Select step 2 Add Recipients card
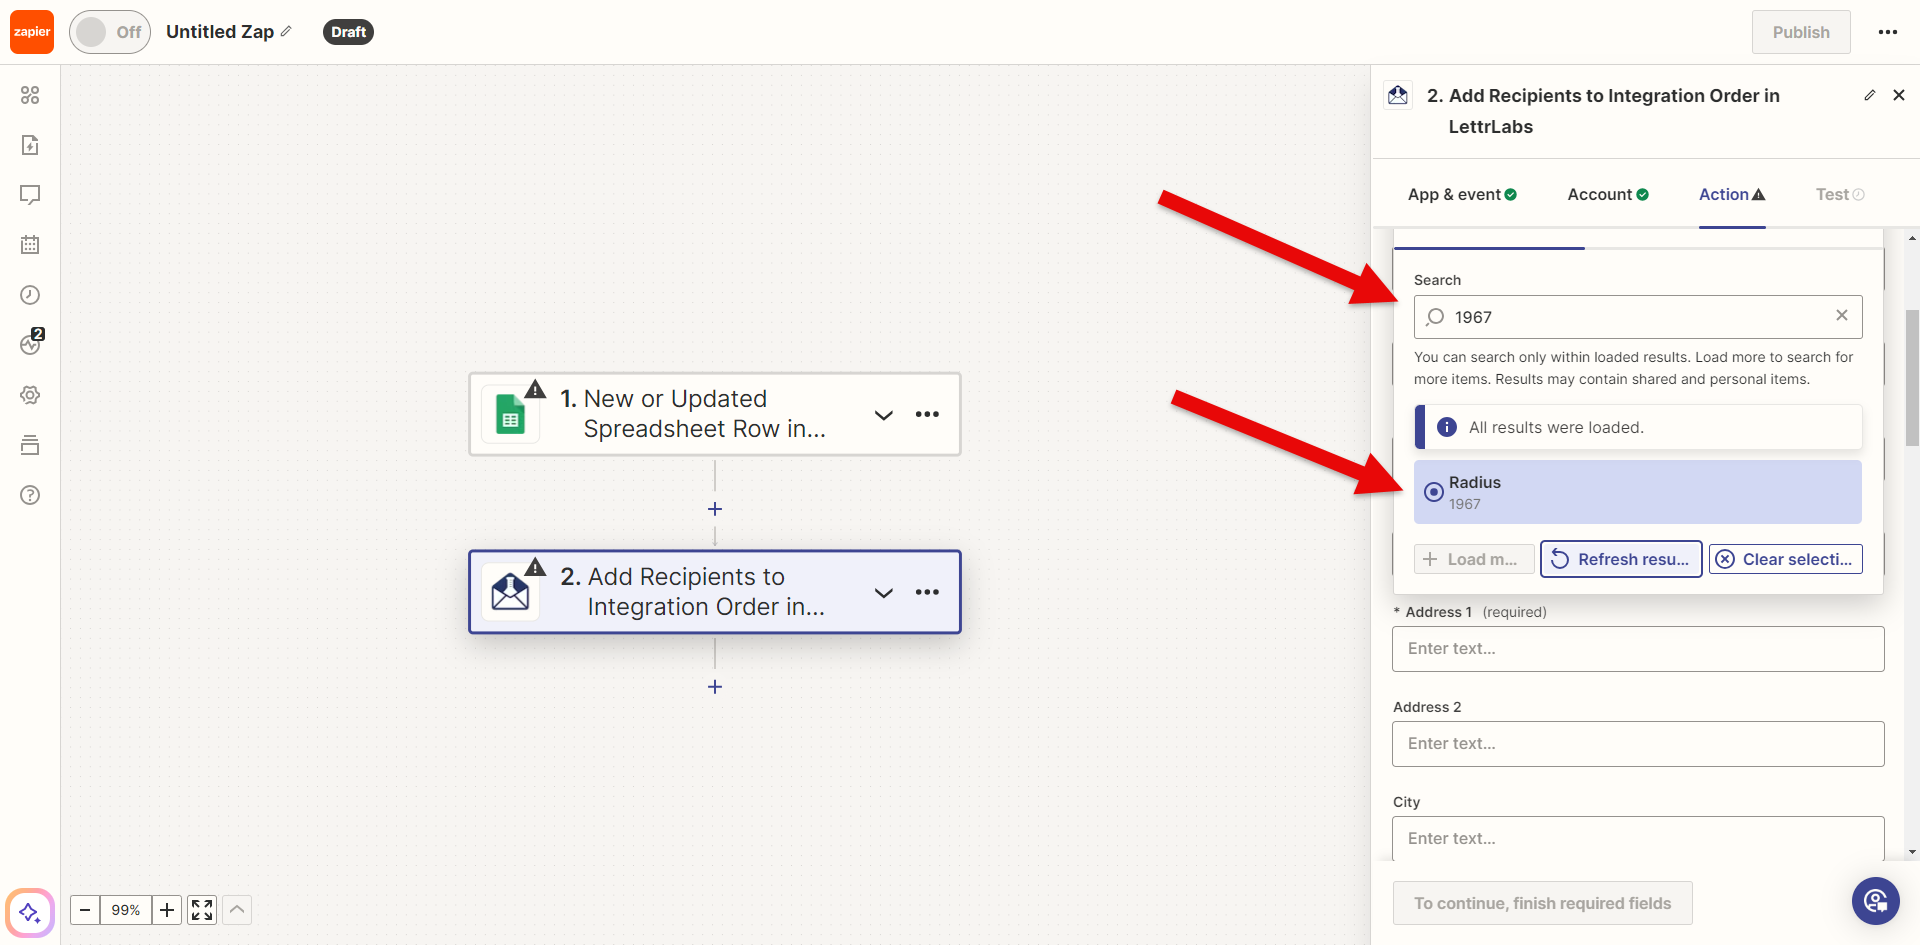This screenshot has height=945, width=1920. [714, 592]
